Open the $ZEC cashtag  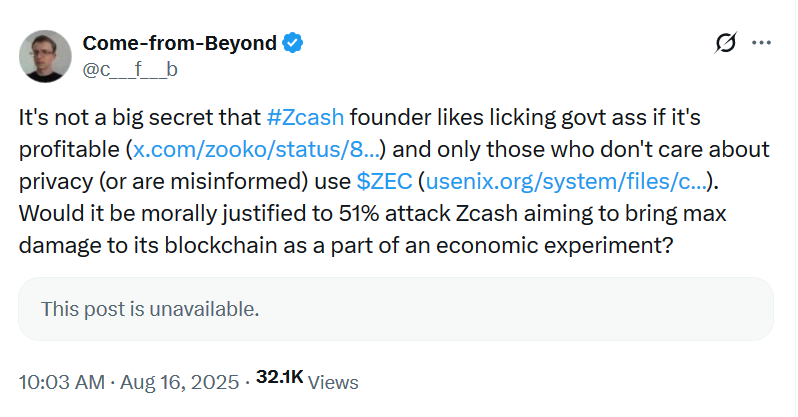click(x=384, y=183)
